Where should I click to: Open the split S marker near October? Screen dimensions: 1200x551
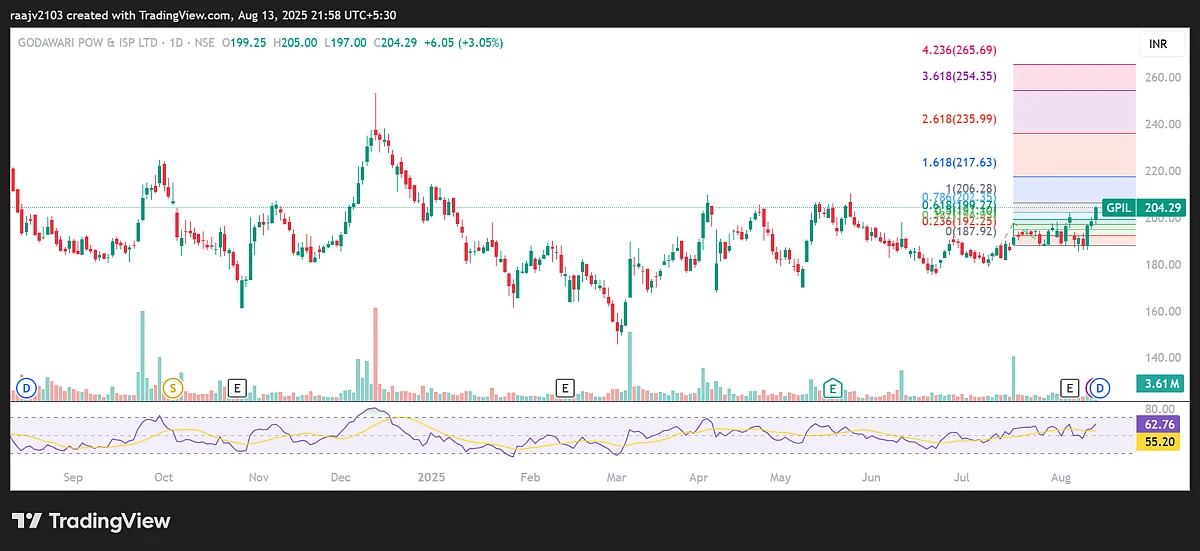pos(173,386)
